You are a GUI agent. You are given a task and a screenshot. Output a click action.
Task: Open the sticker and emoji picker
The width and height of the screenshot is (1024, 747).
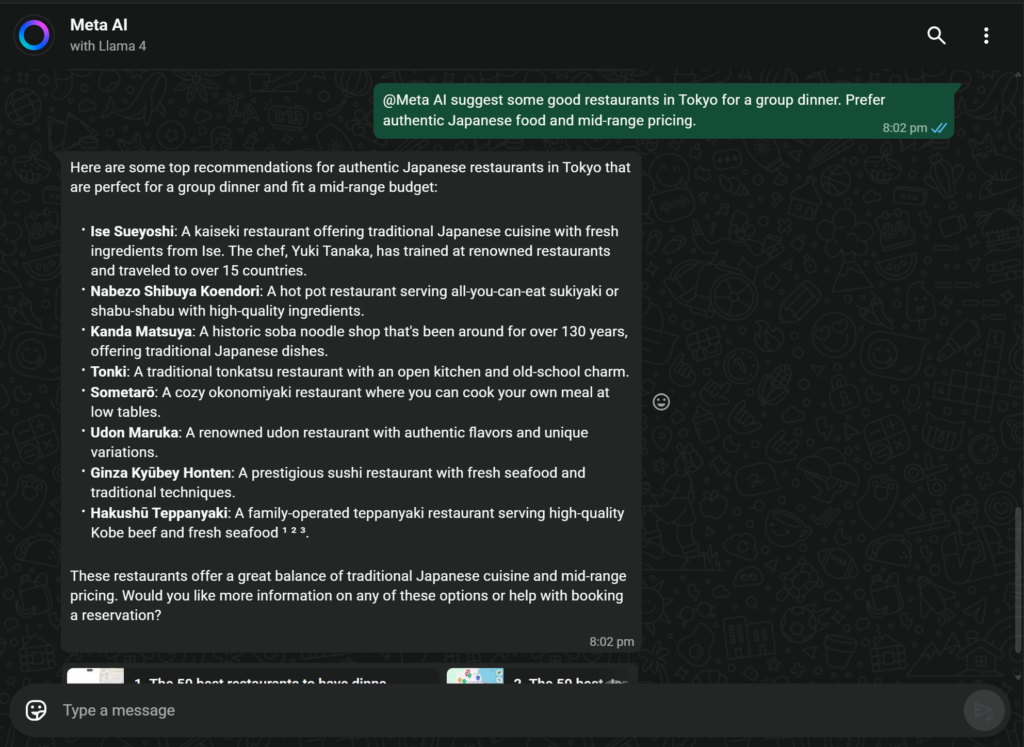click(36, 710)
